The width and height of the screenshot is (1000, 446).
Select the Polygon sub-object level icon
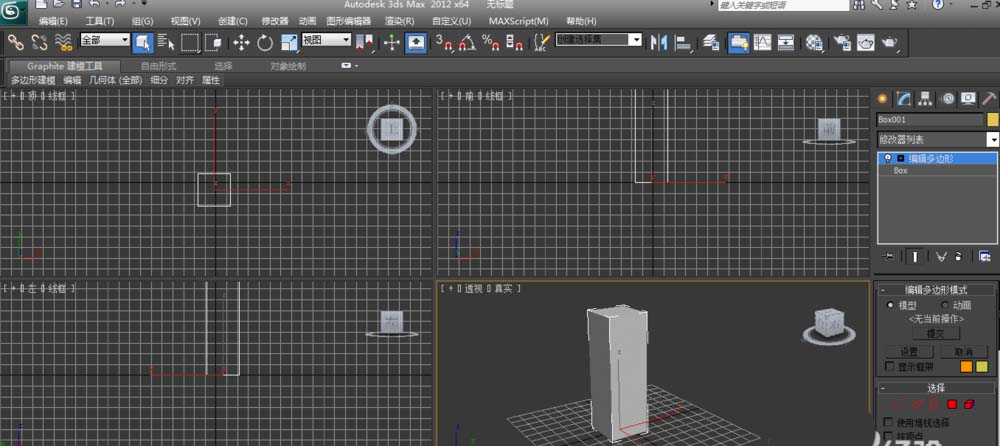(x=952, y=404)
